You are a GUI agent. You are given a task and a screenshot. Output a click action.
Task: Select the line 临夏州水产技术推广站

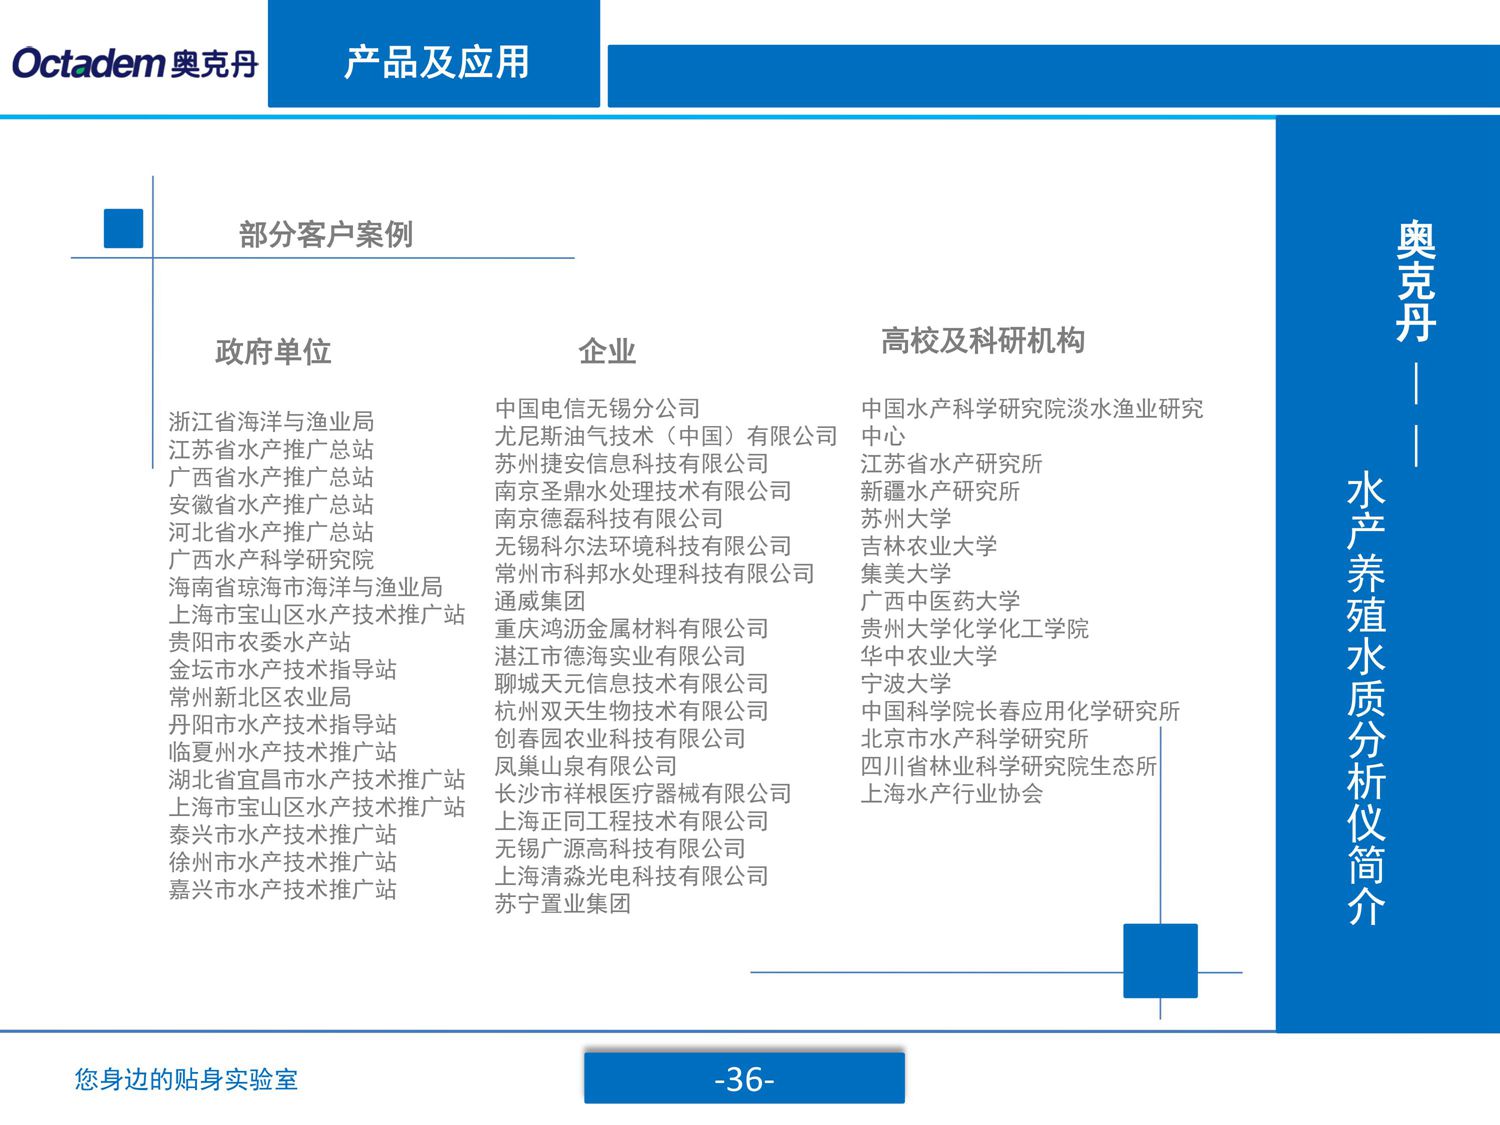283,752
